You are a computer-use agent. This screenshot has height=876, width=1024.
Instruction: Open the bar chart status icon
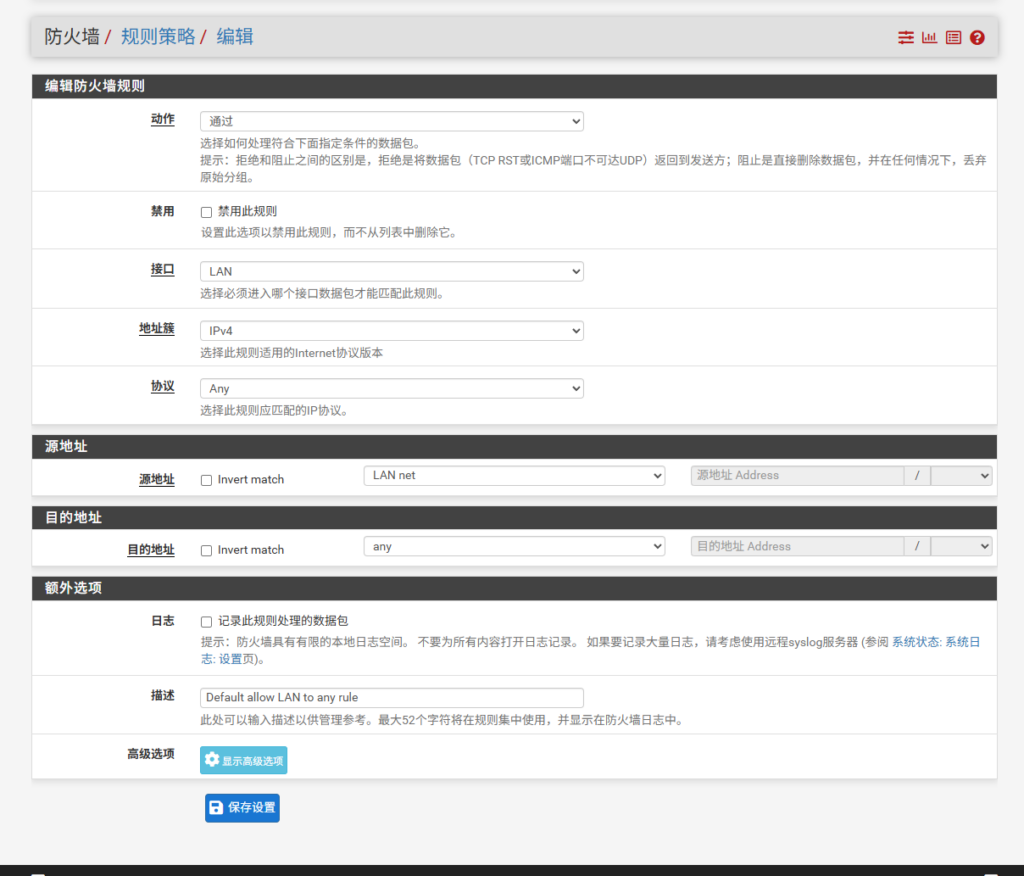point(929,37)
